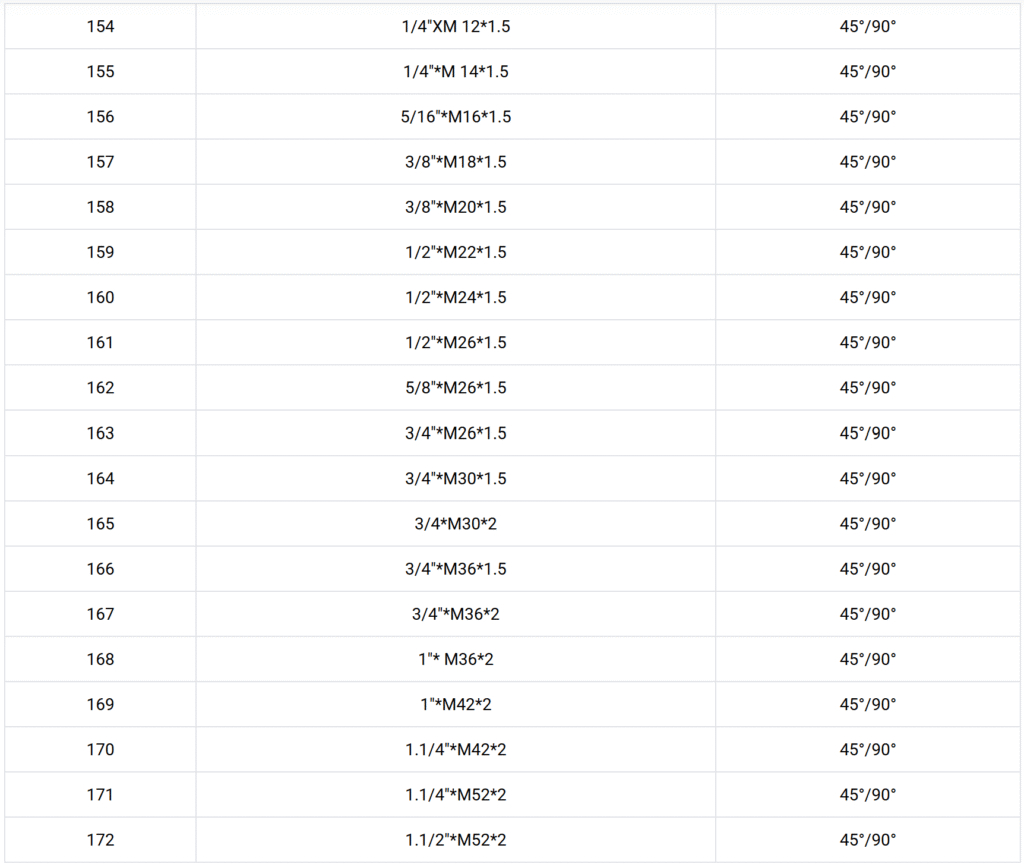Click row number 154 cell
This screenshot has width=1024, height=864.
tap(100, 27)
